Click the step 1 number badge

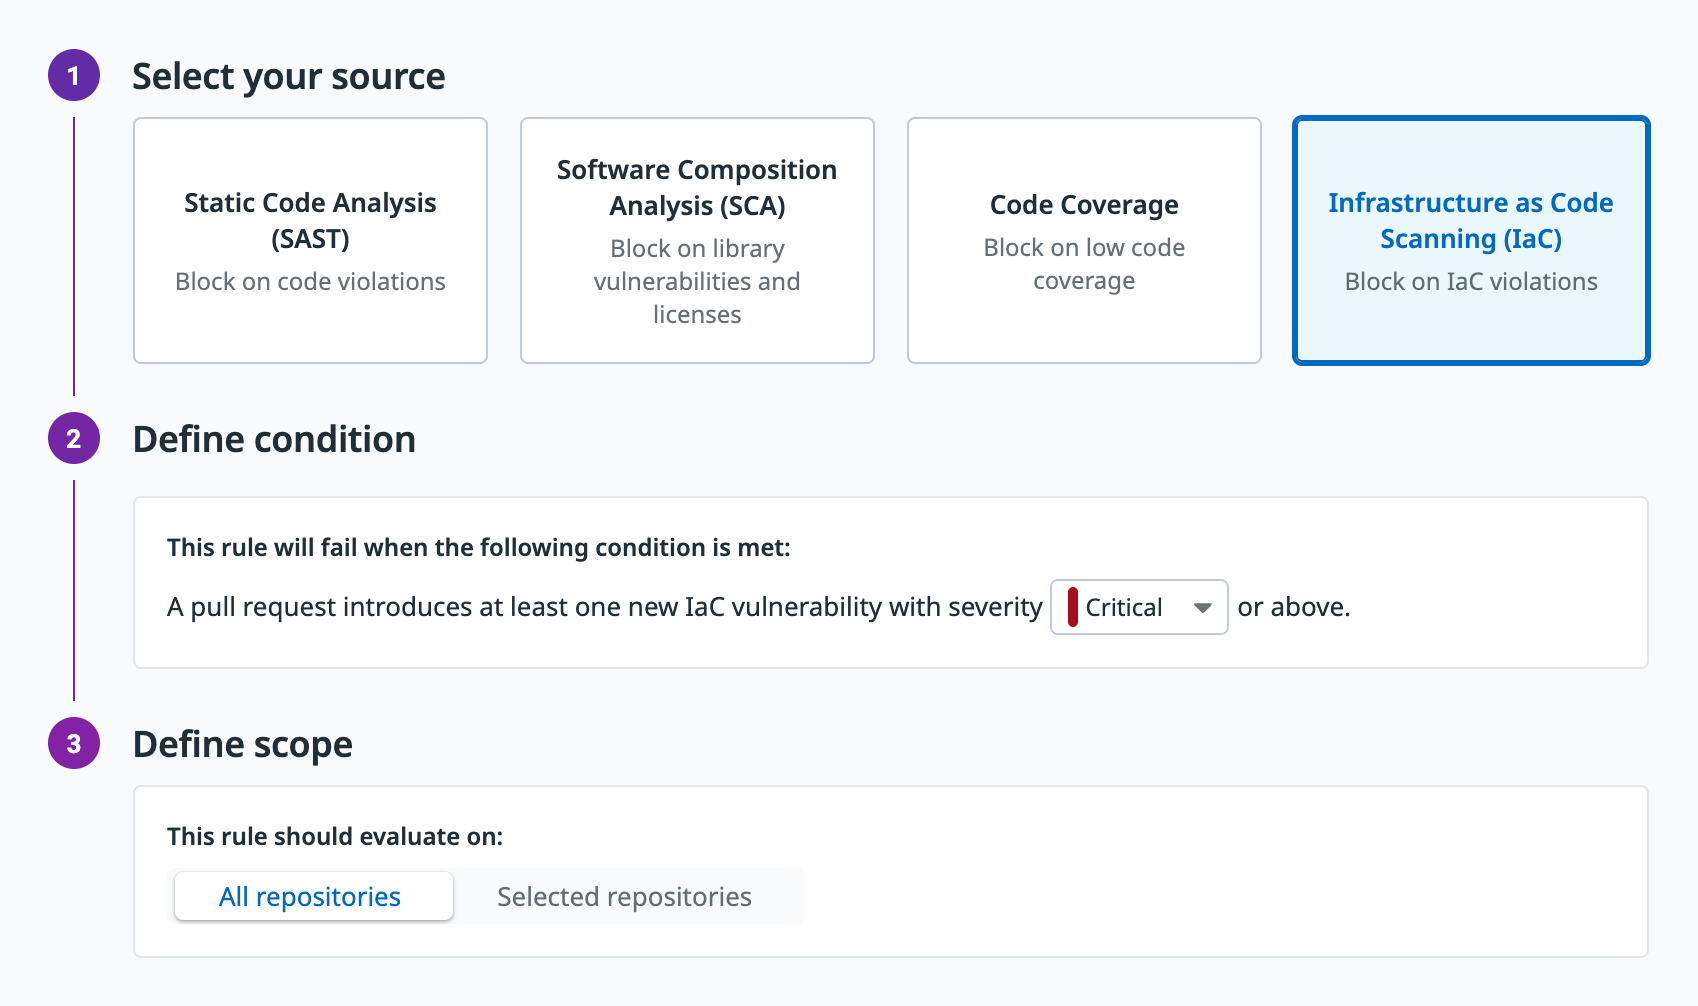[x=74, y=76]
